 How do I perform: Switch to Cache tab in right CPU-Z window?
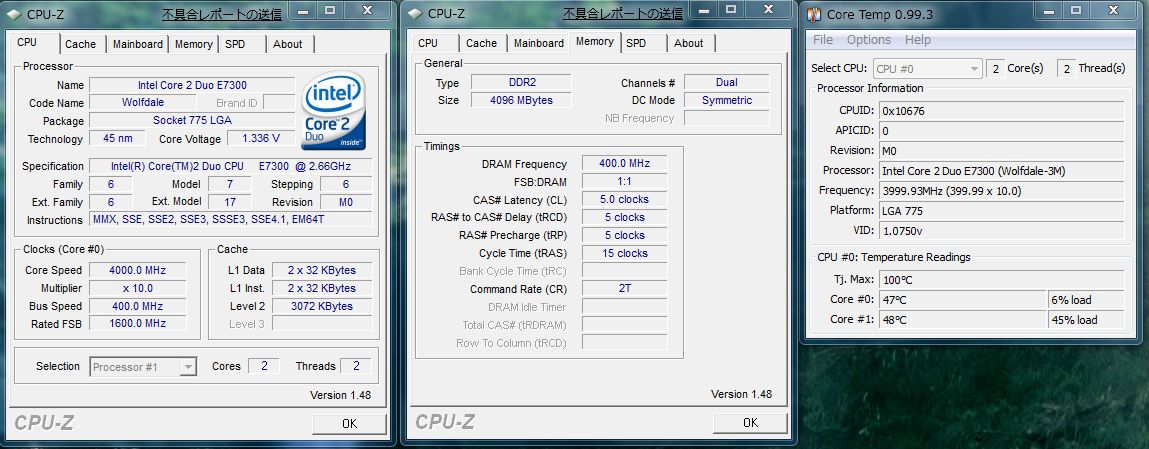[x=481, y=43]
